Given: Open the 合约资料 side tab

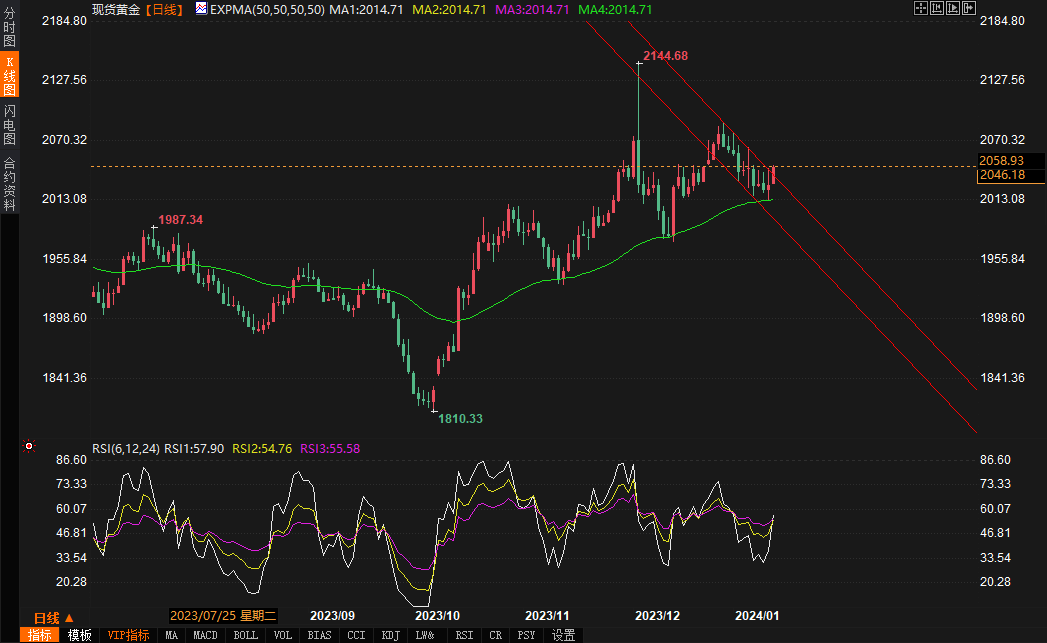Looking at the screenshot, I should [x=9, y=183].
